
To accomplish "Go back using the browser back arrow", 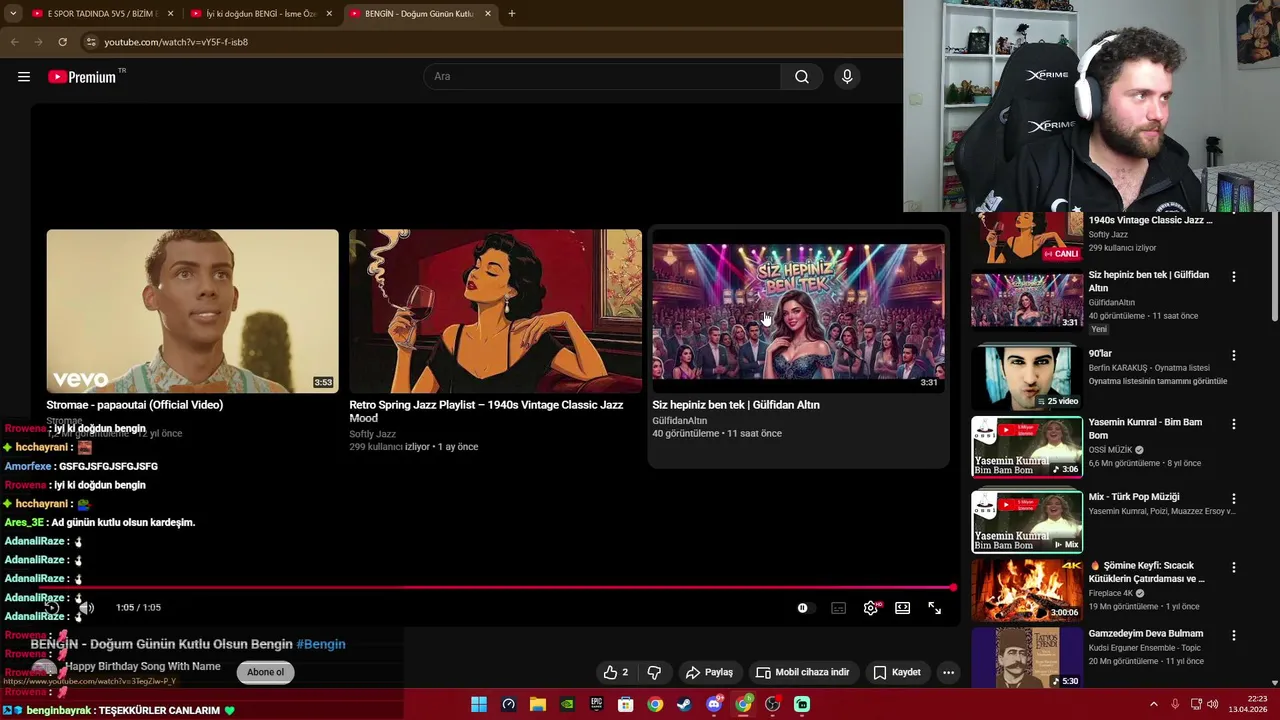I will point(14,42).
